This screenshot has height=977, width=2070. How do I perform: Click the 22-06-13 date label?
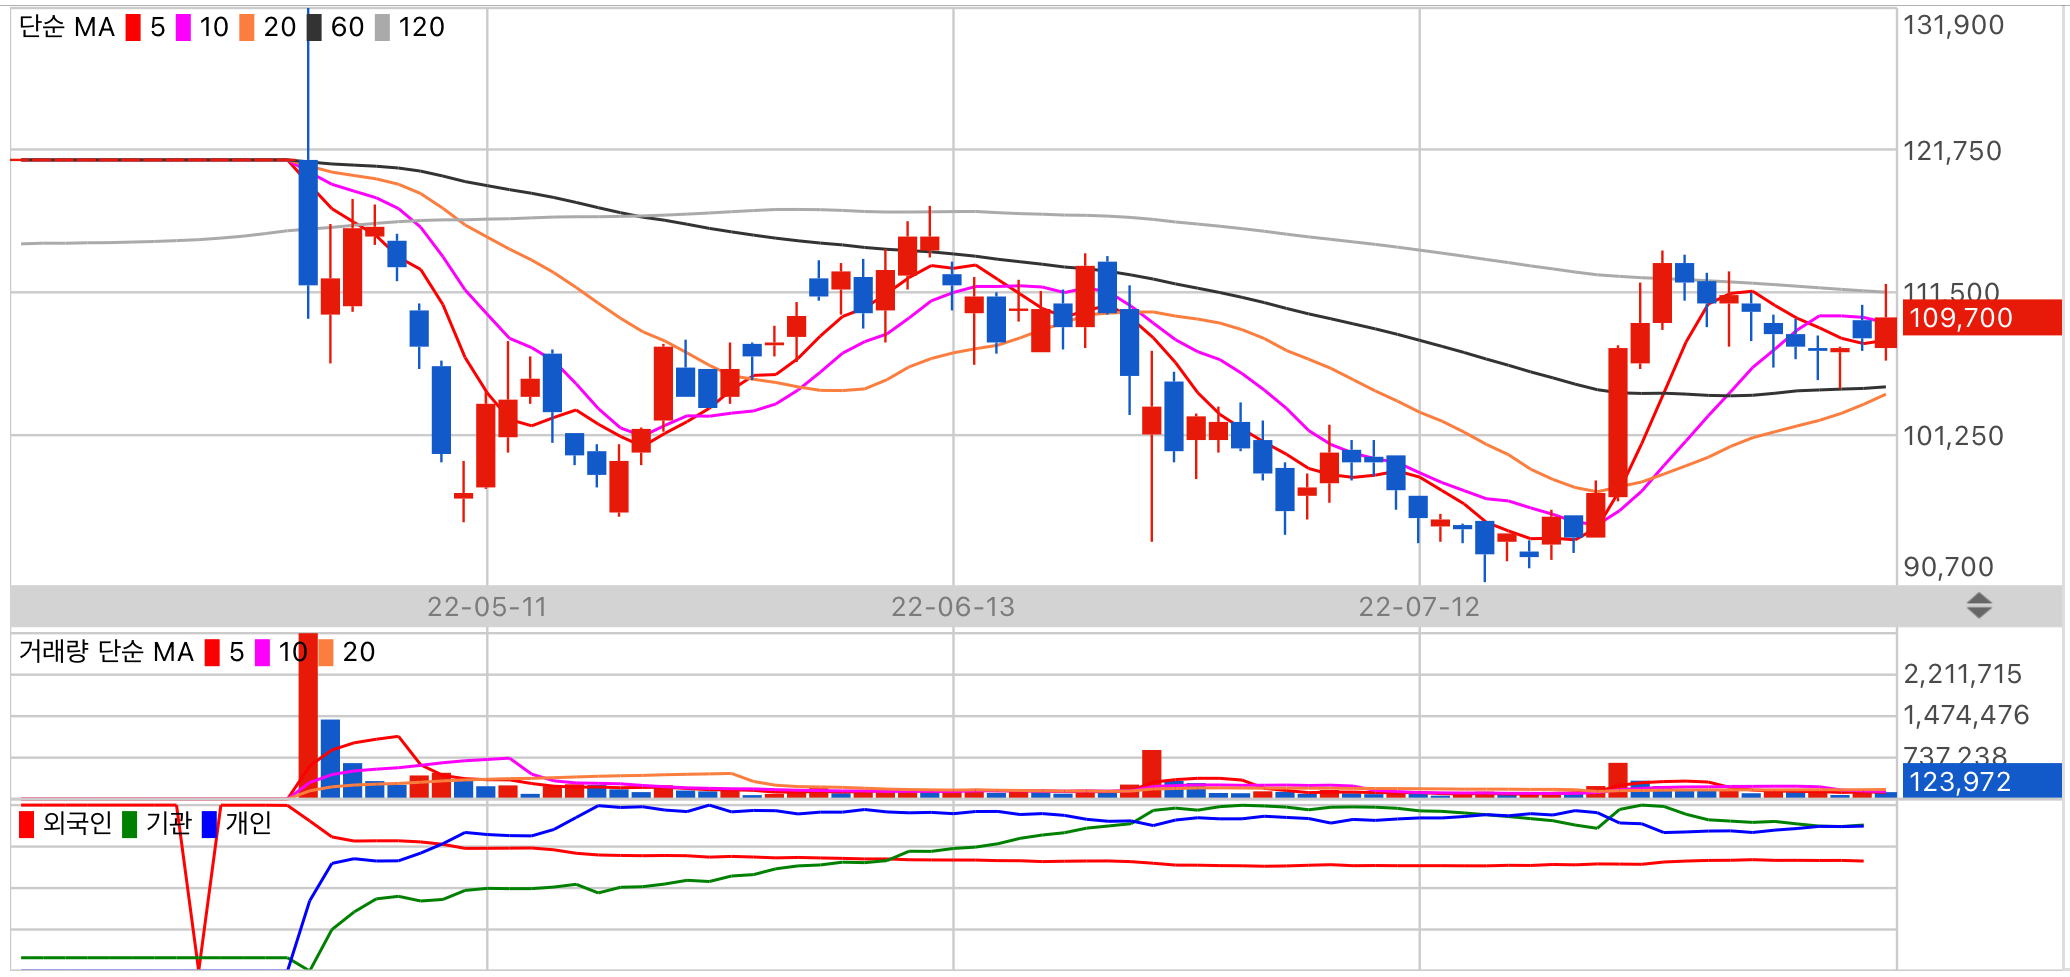953,607
